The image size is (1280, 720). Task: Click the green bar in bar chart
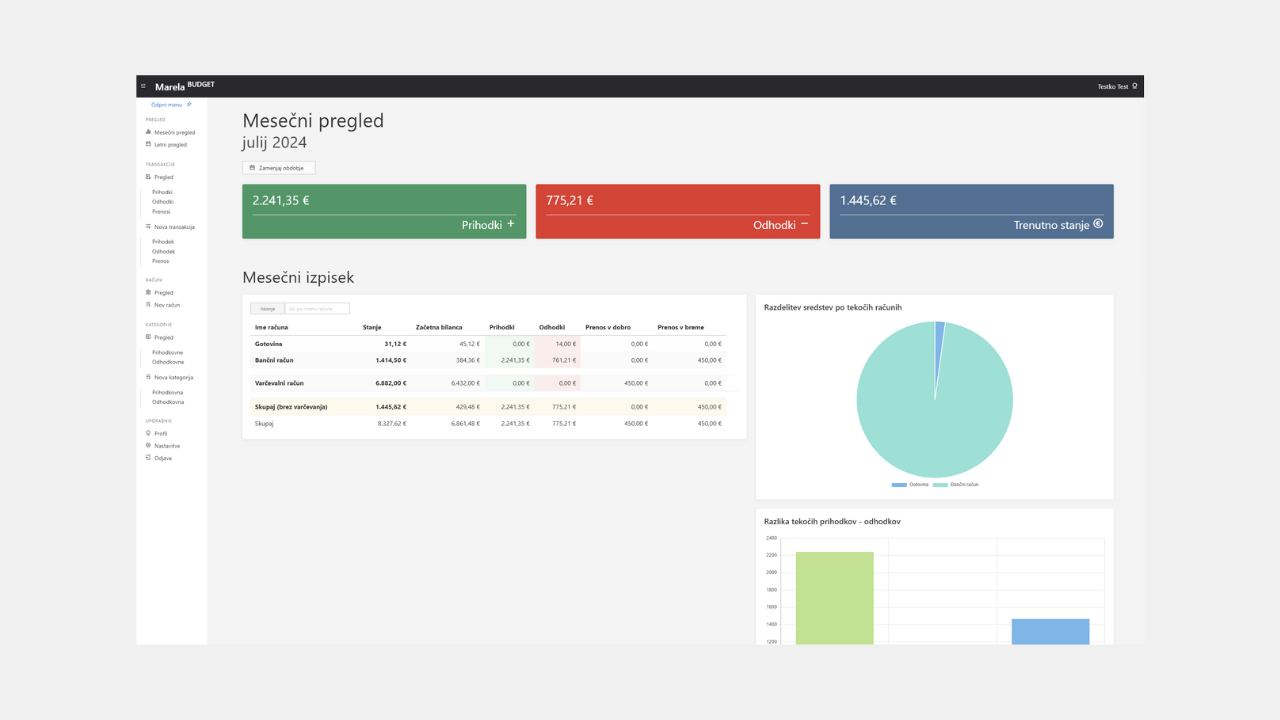tap(835, 598)
